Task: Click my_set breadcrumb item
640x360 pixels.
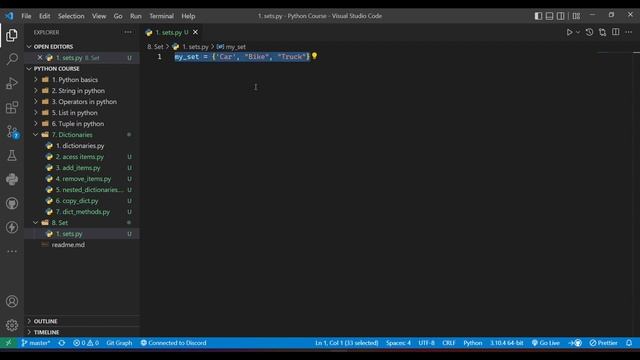Action: click(231, 47)
